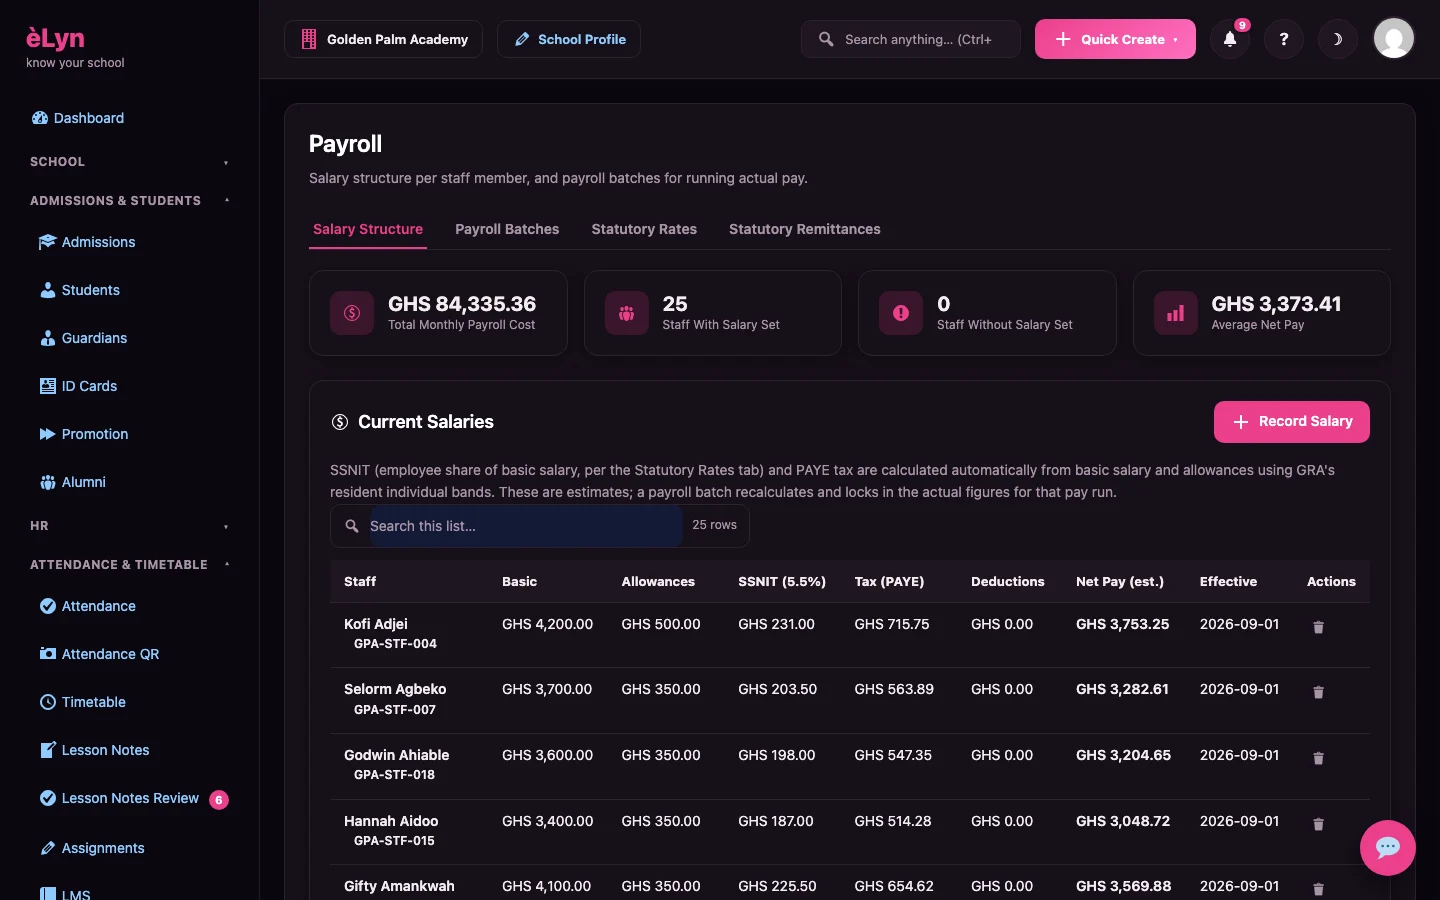Viewport: 1440px width, 900px height.
Task: Open the chat support bubble
Action: [x=1388, y=848]
